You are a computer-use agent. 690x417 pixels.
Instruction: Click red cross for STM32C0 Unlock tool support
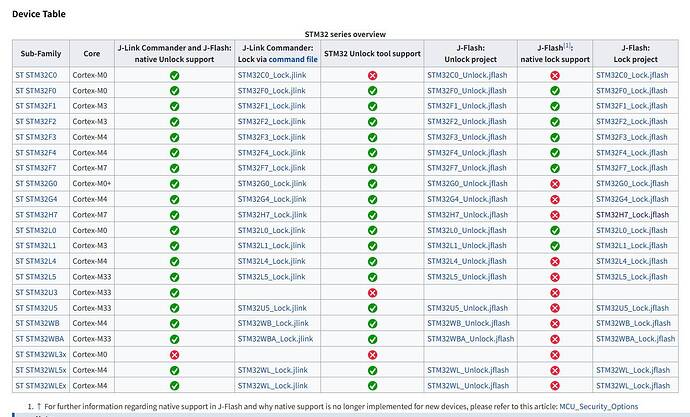pyautogui.click(x=372, y=76)
